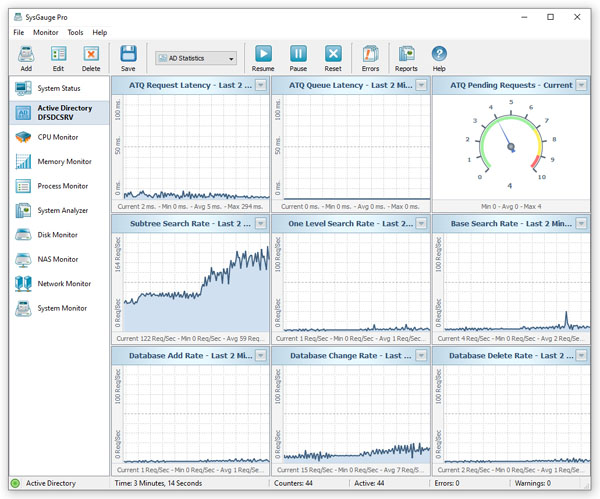600x499 pixels.
Task: Open the Database Change Rate panel dropdown
Action: pyautogui.click(x=421, y=355)
